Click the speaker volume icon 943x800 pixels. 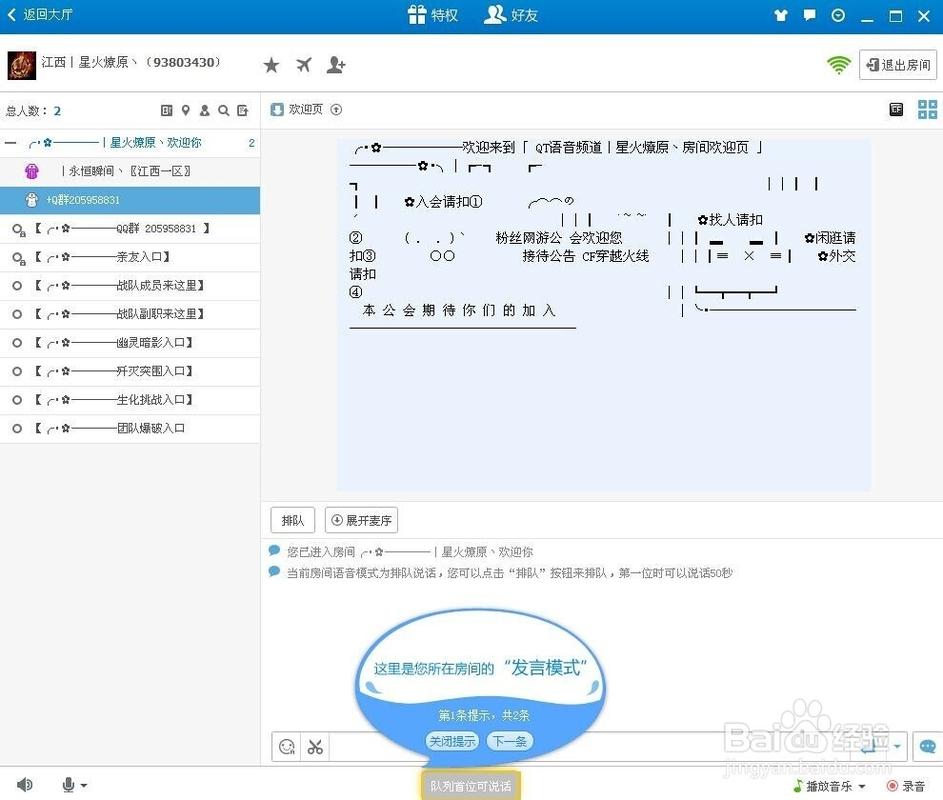(x=24, y=785)
